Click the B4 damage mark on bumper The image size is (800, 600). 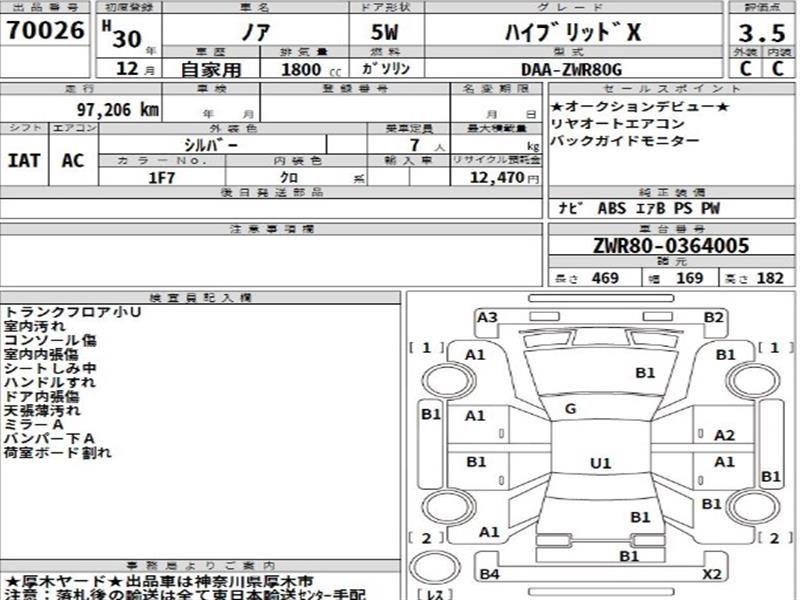coord(489,574)
